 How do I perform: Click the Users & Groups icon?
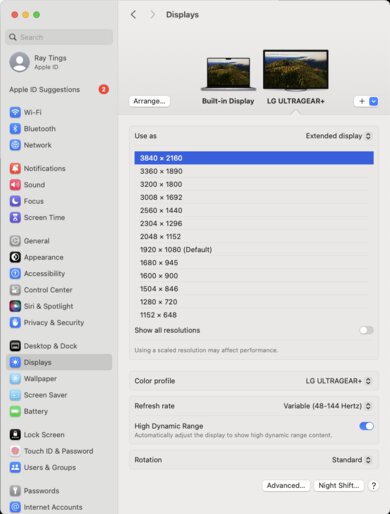[15, 467]
